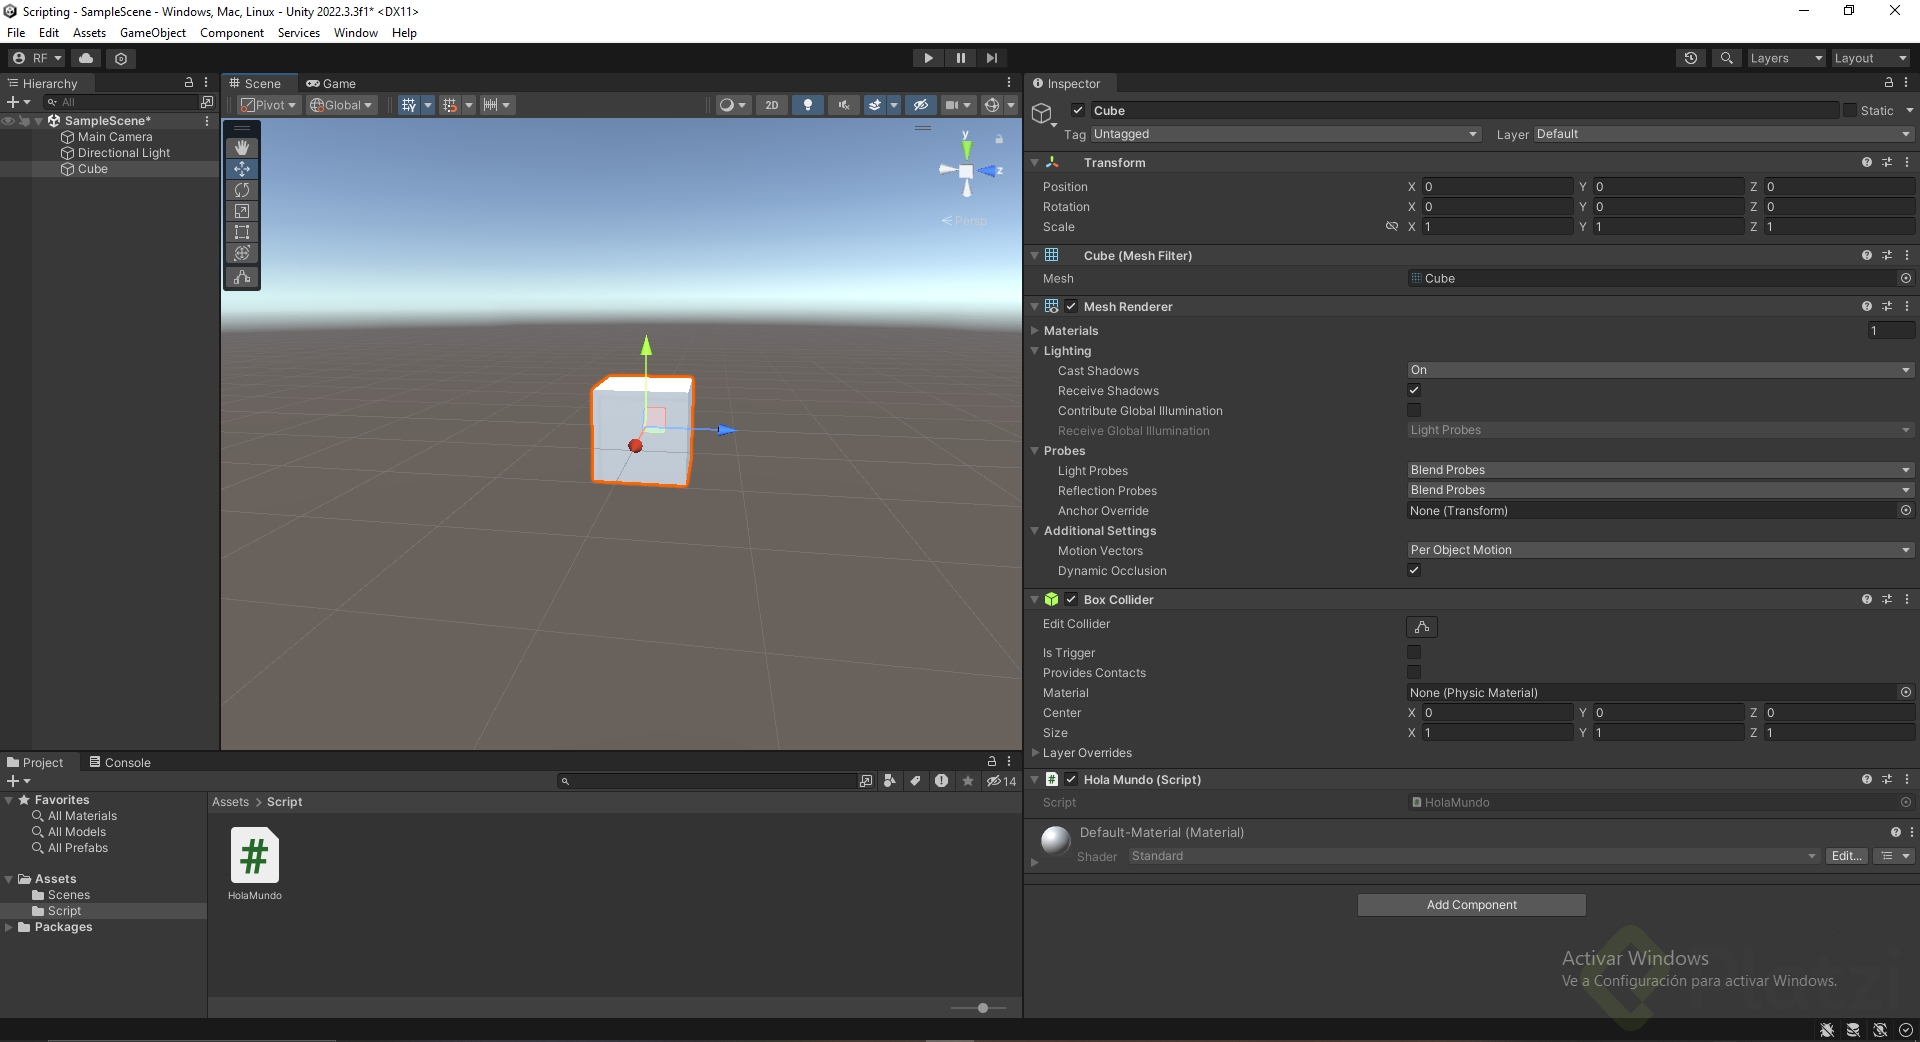This screenshot has height=1042, width=1920.
Task: Click the Edit Collider button icon
Action: point(1421,627)
